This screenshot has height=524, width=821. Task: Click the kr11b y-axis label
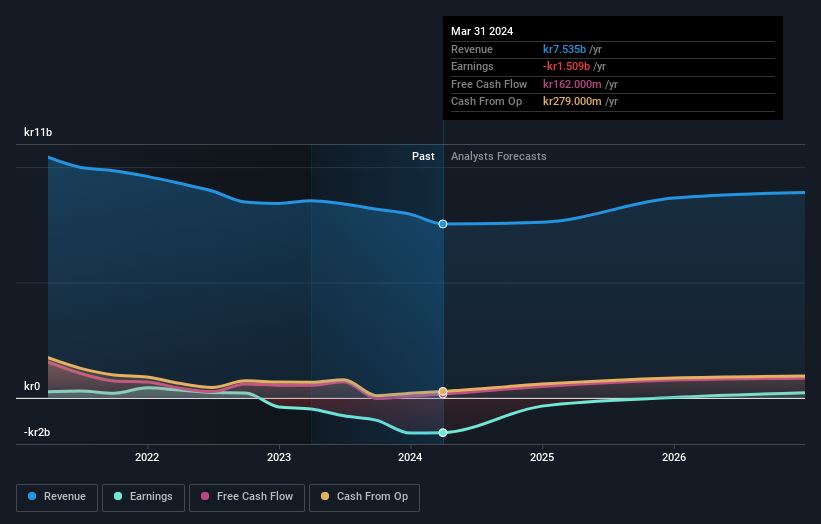38,132
